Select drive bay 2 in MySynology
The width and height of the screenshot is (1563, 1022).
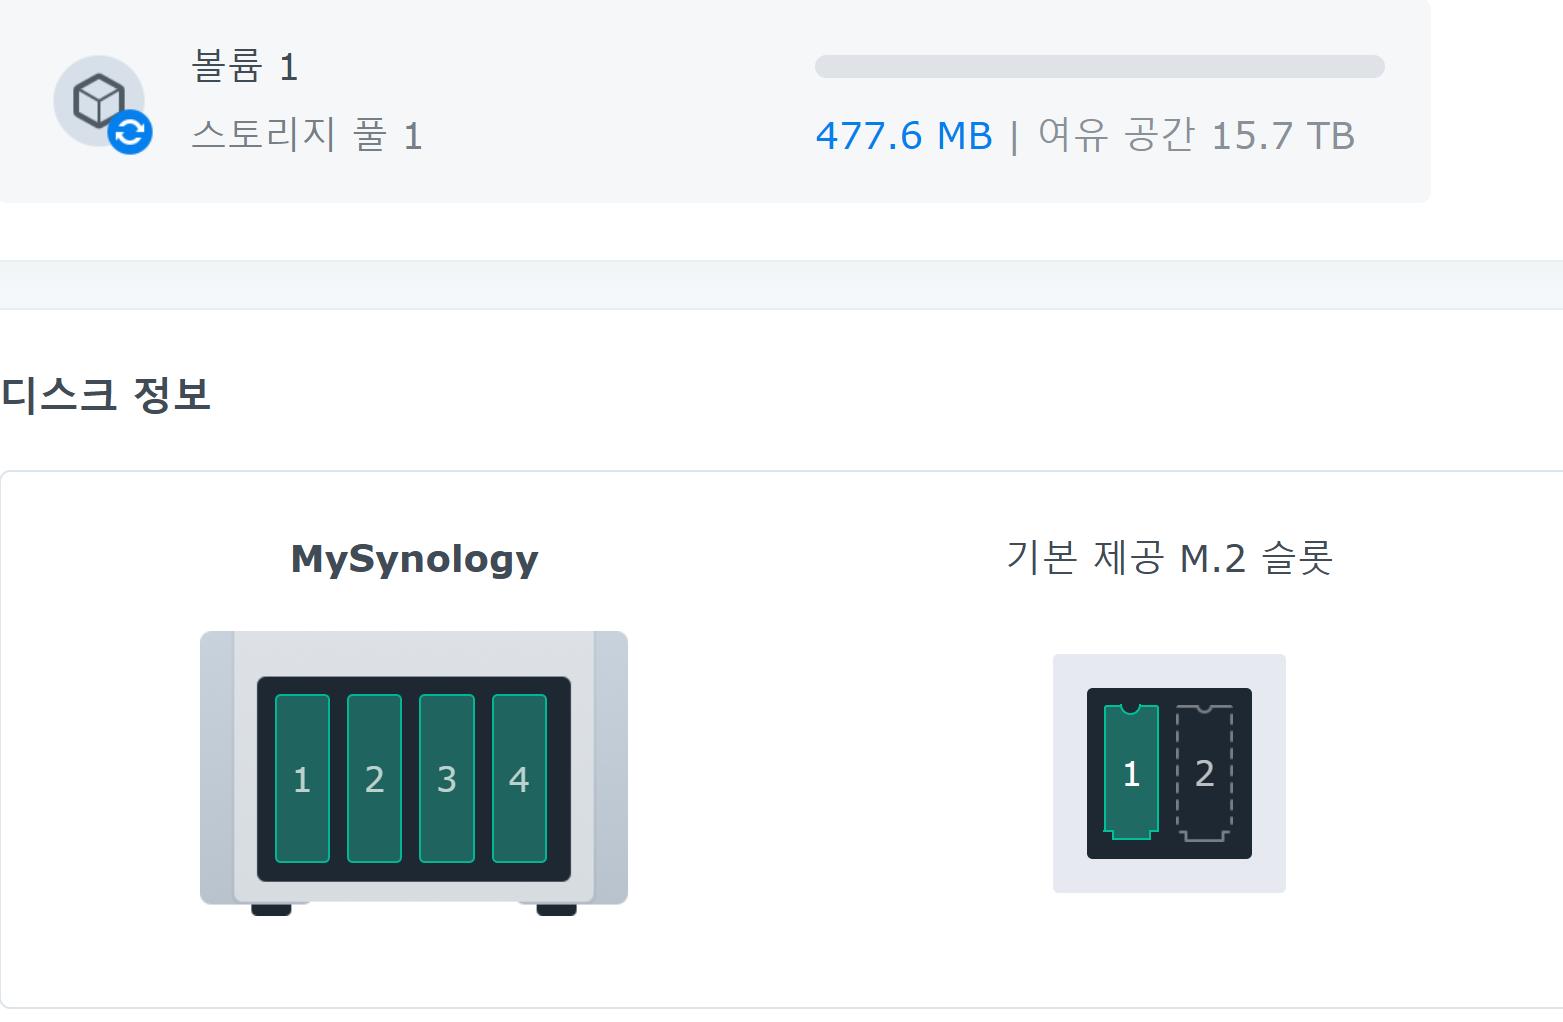click(374, 778)
